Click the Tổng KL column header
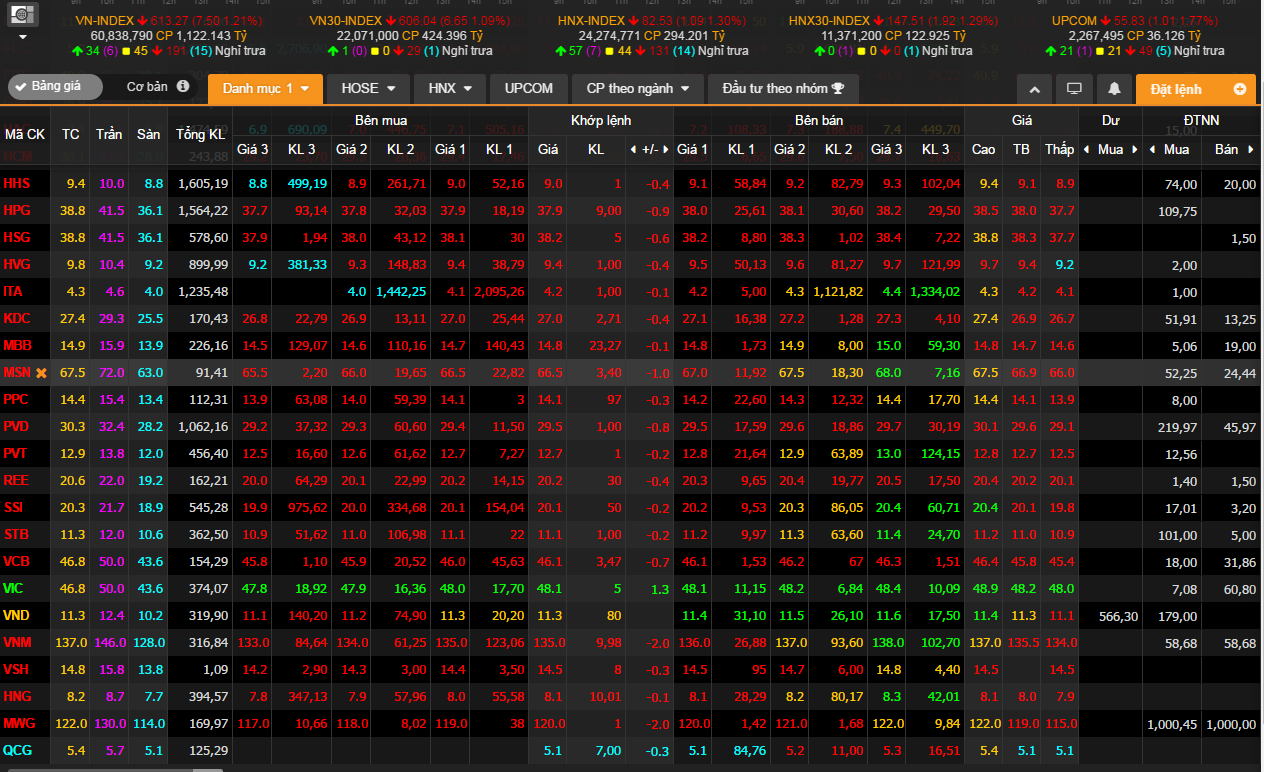 click(201, 134)
